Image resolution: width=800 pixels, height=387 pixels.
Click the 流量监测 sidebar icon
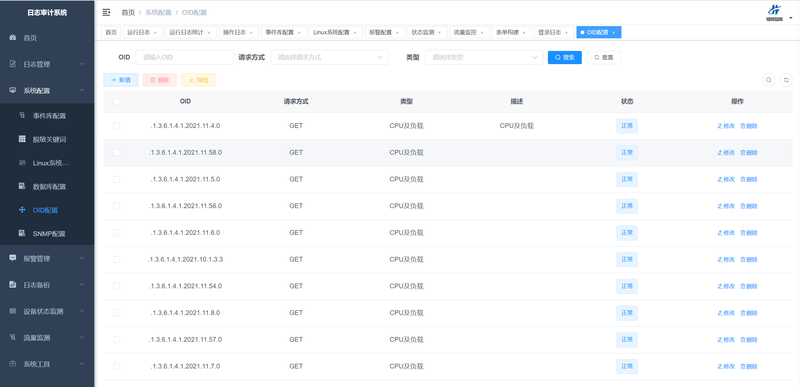(x=13, y=338)
